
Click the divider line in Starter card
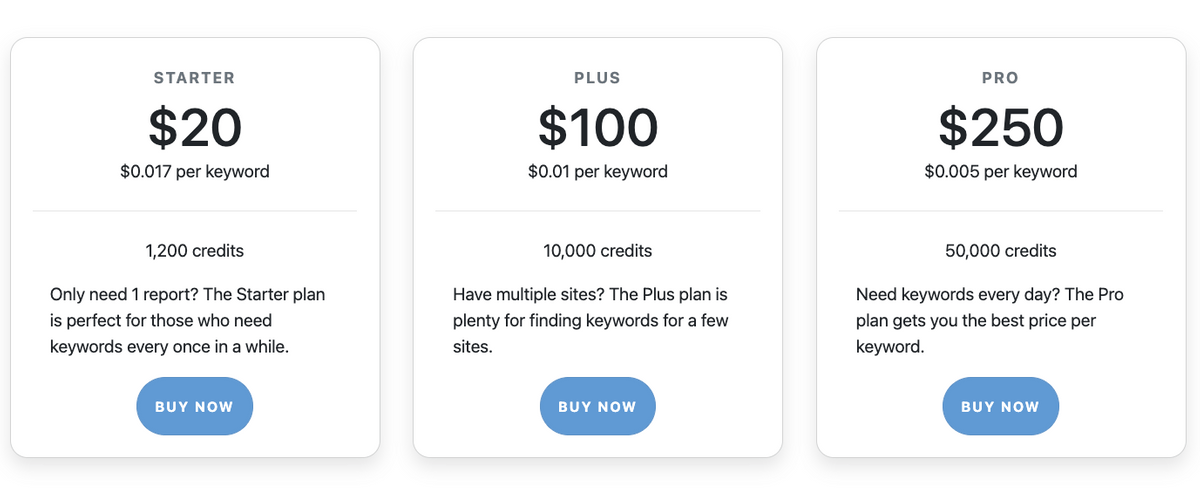coord(194,211)
